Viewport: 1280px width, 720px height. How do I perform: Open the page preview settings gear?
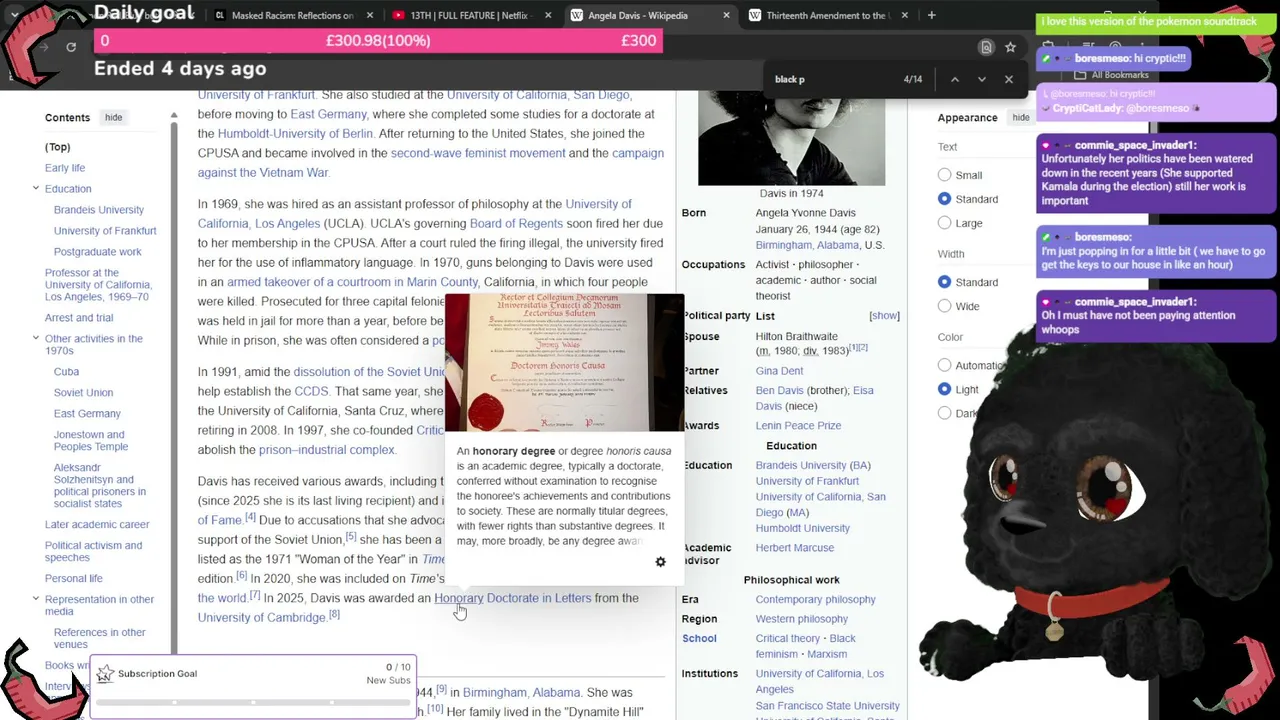[660, 562]
